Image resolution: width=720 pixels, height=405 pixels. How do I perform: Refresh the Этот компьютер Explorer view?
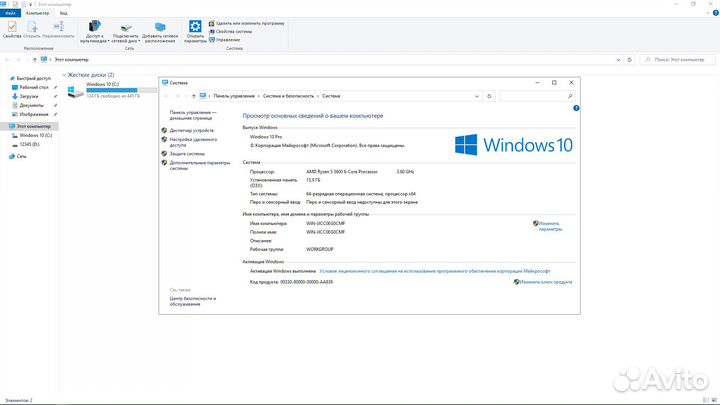point(630,60)
